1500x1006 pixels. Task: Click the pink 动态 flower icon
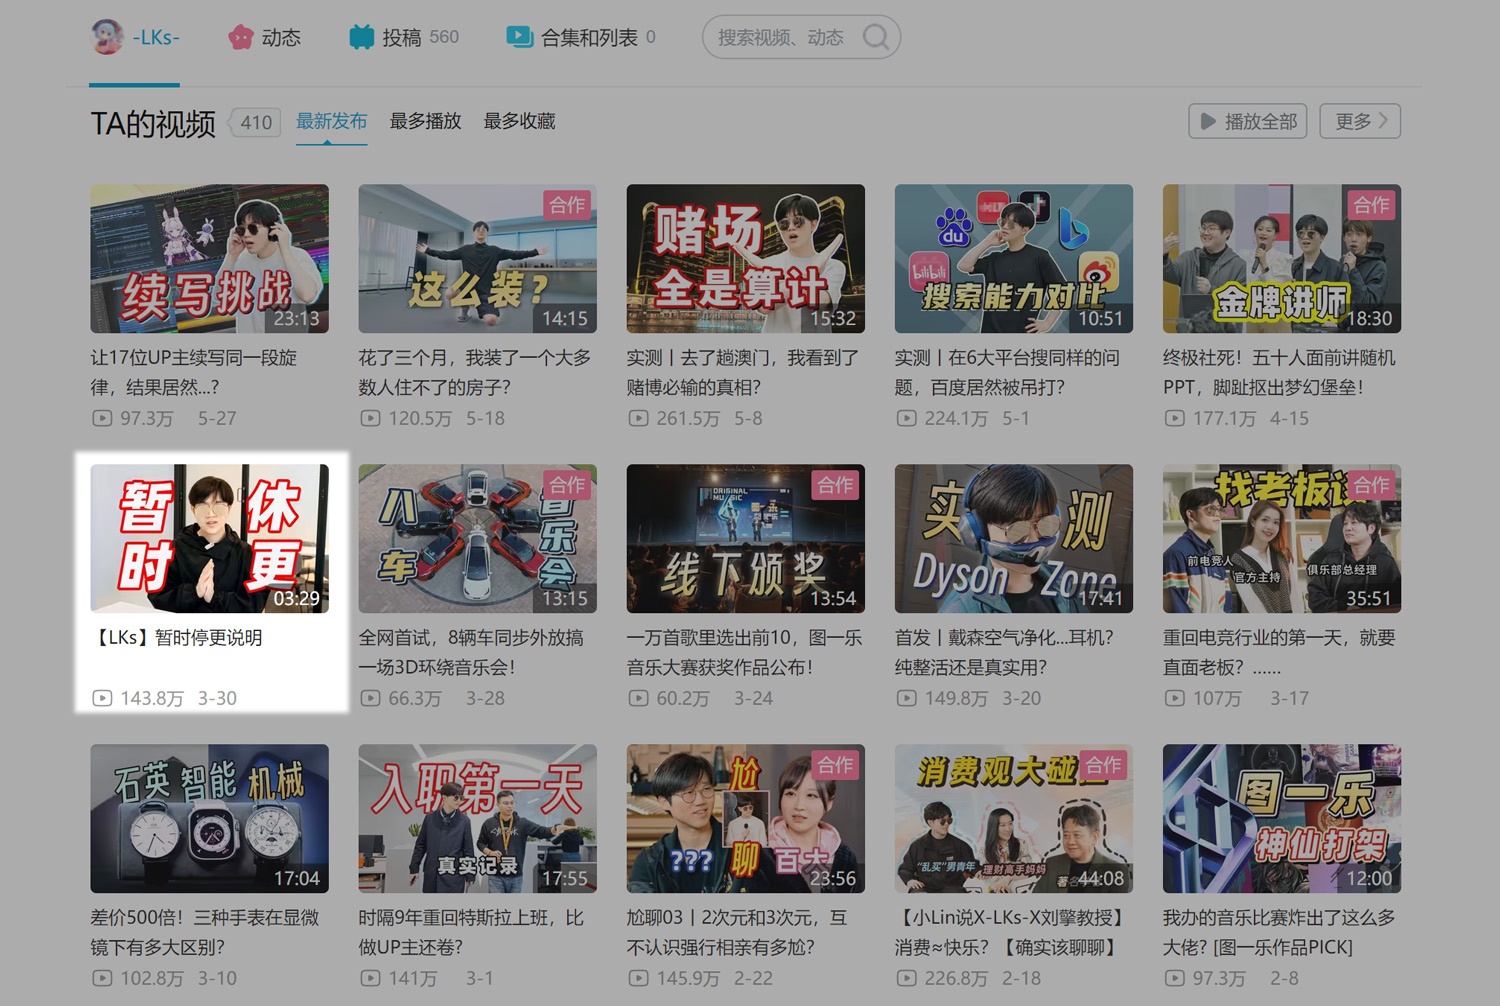(240, 37)
